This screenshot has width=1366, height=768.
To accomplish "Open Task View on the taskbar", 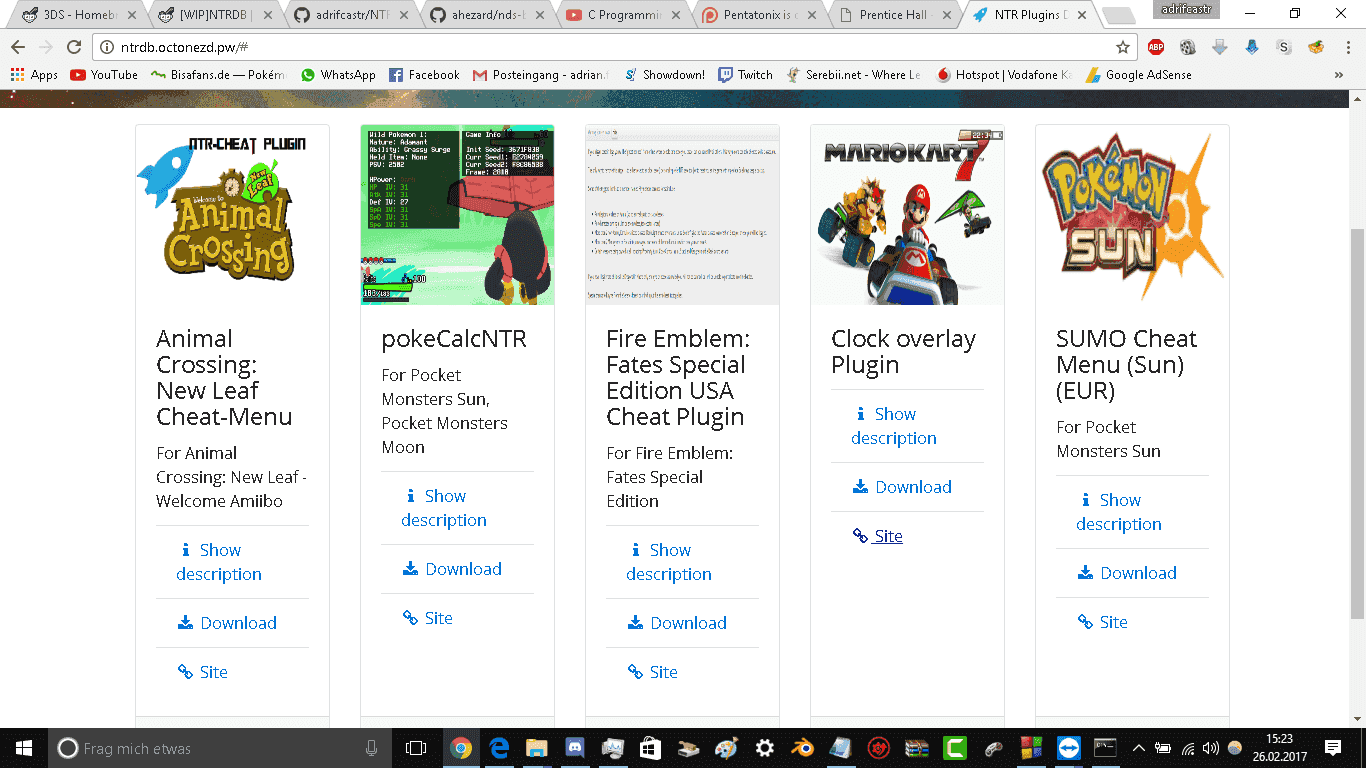I will click(416, 748).
